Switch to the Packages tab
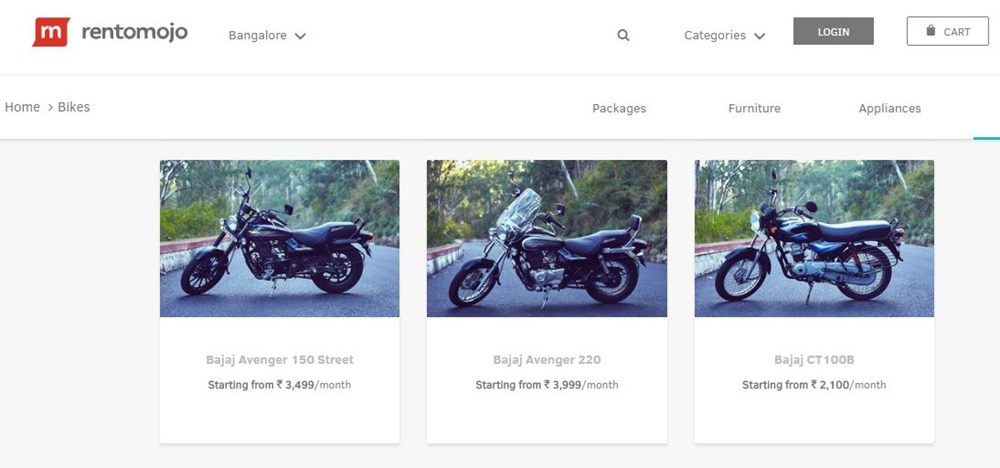 pos(619,108)
